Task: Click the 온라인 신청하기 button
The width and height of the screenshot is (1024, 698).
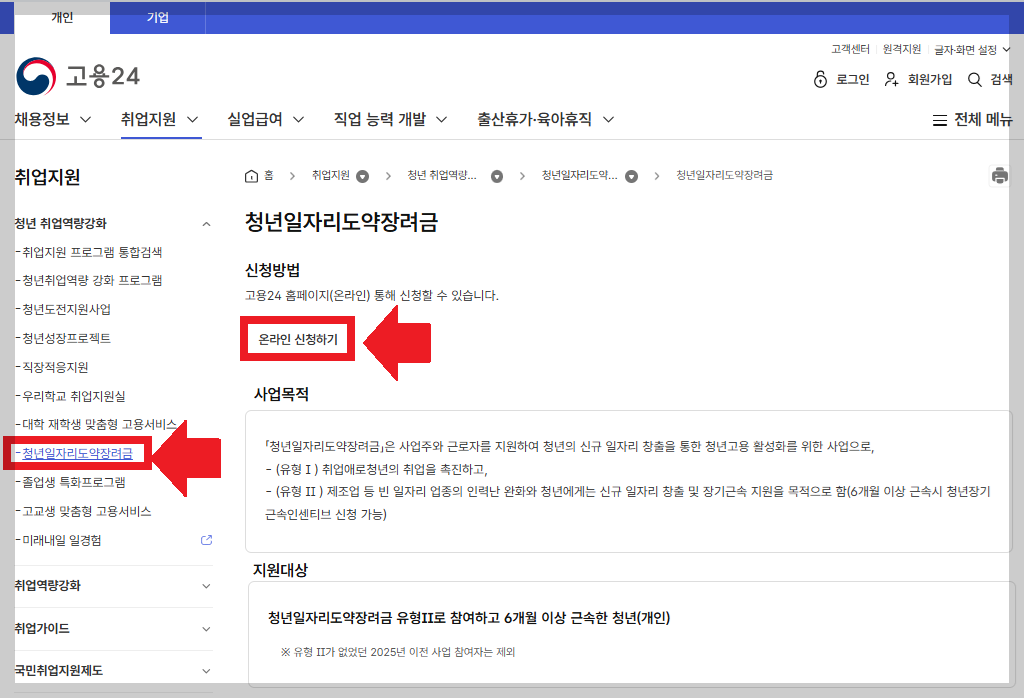Action: (x=298, y=339)
